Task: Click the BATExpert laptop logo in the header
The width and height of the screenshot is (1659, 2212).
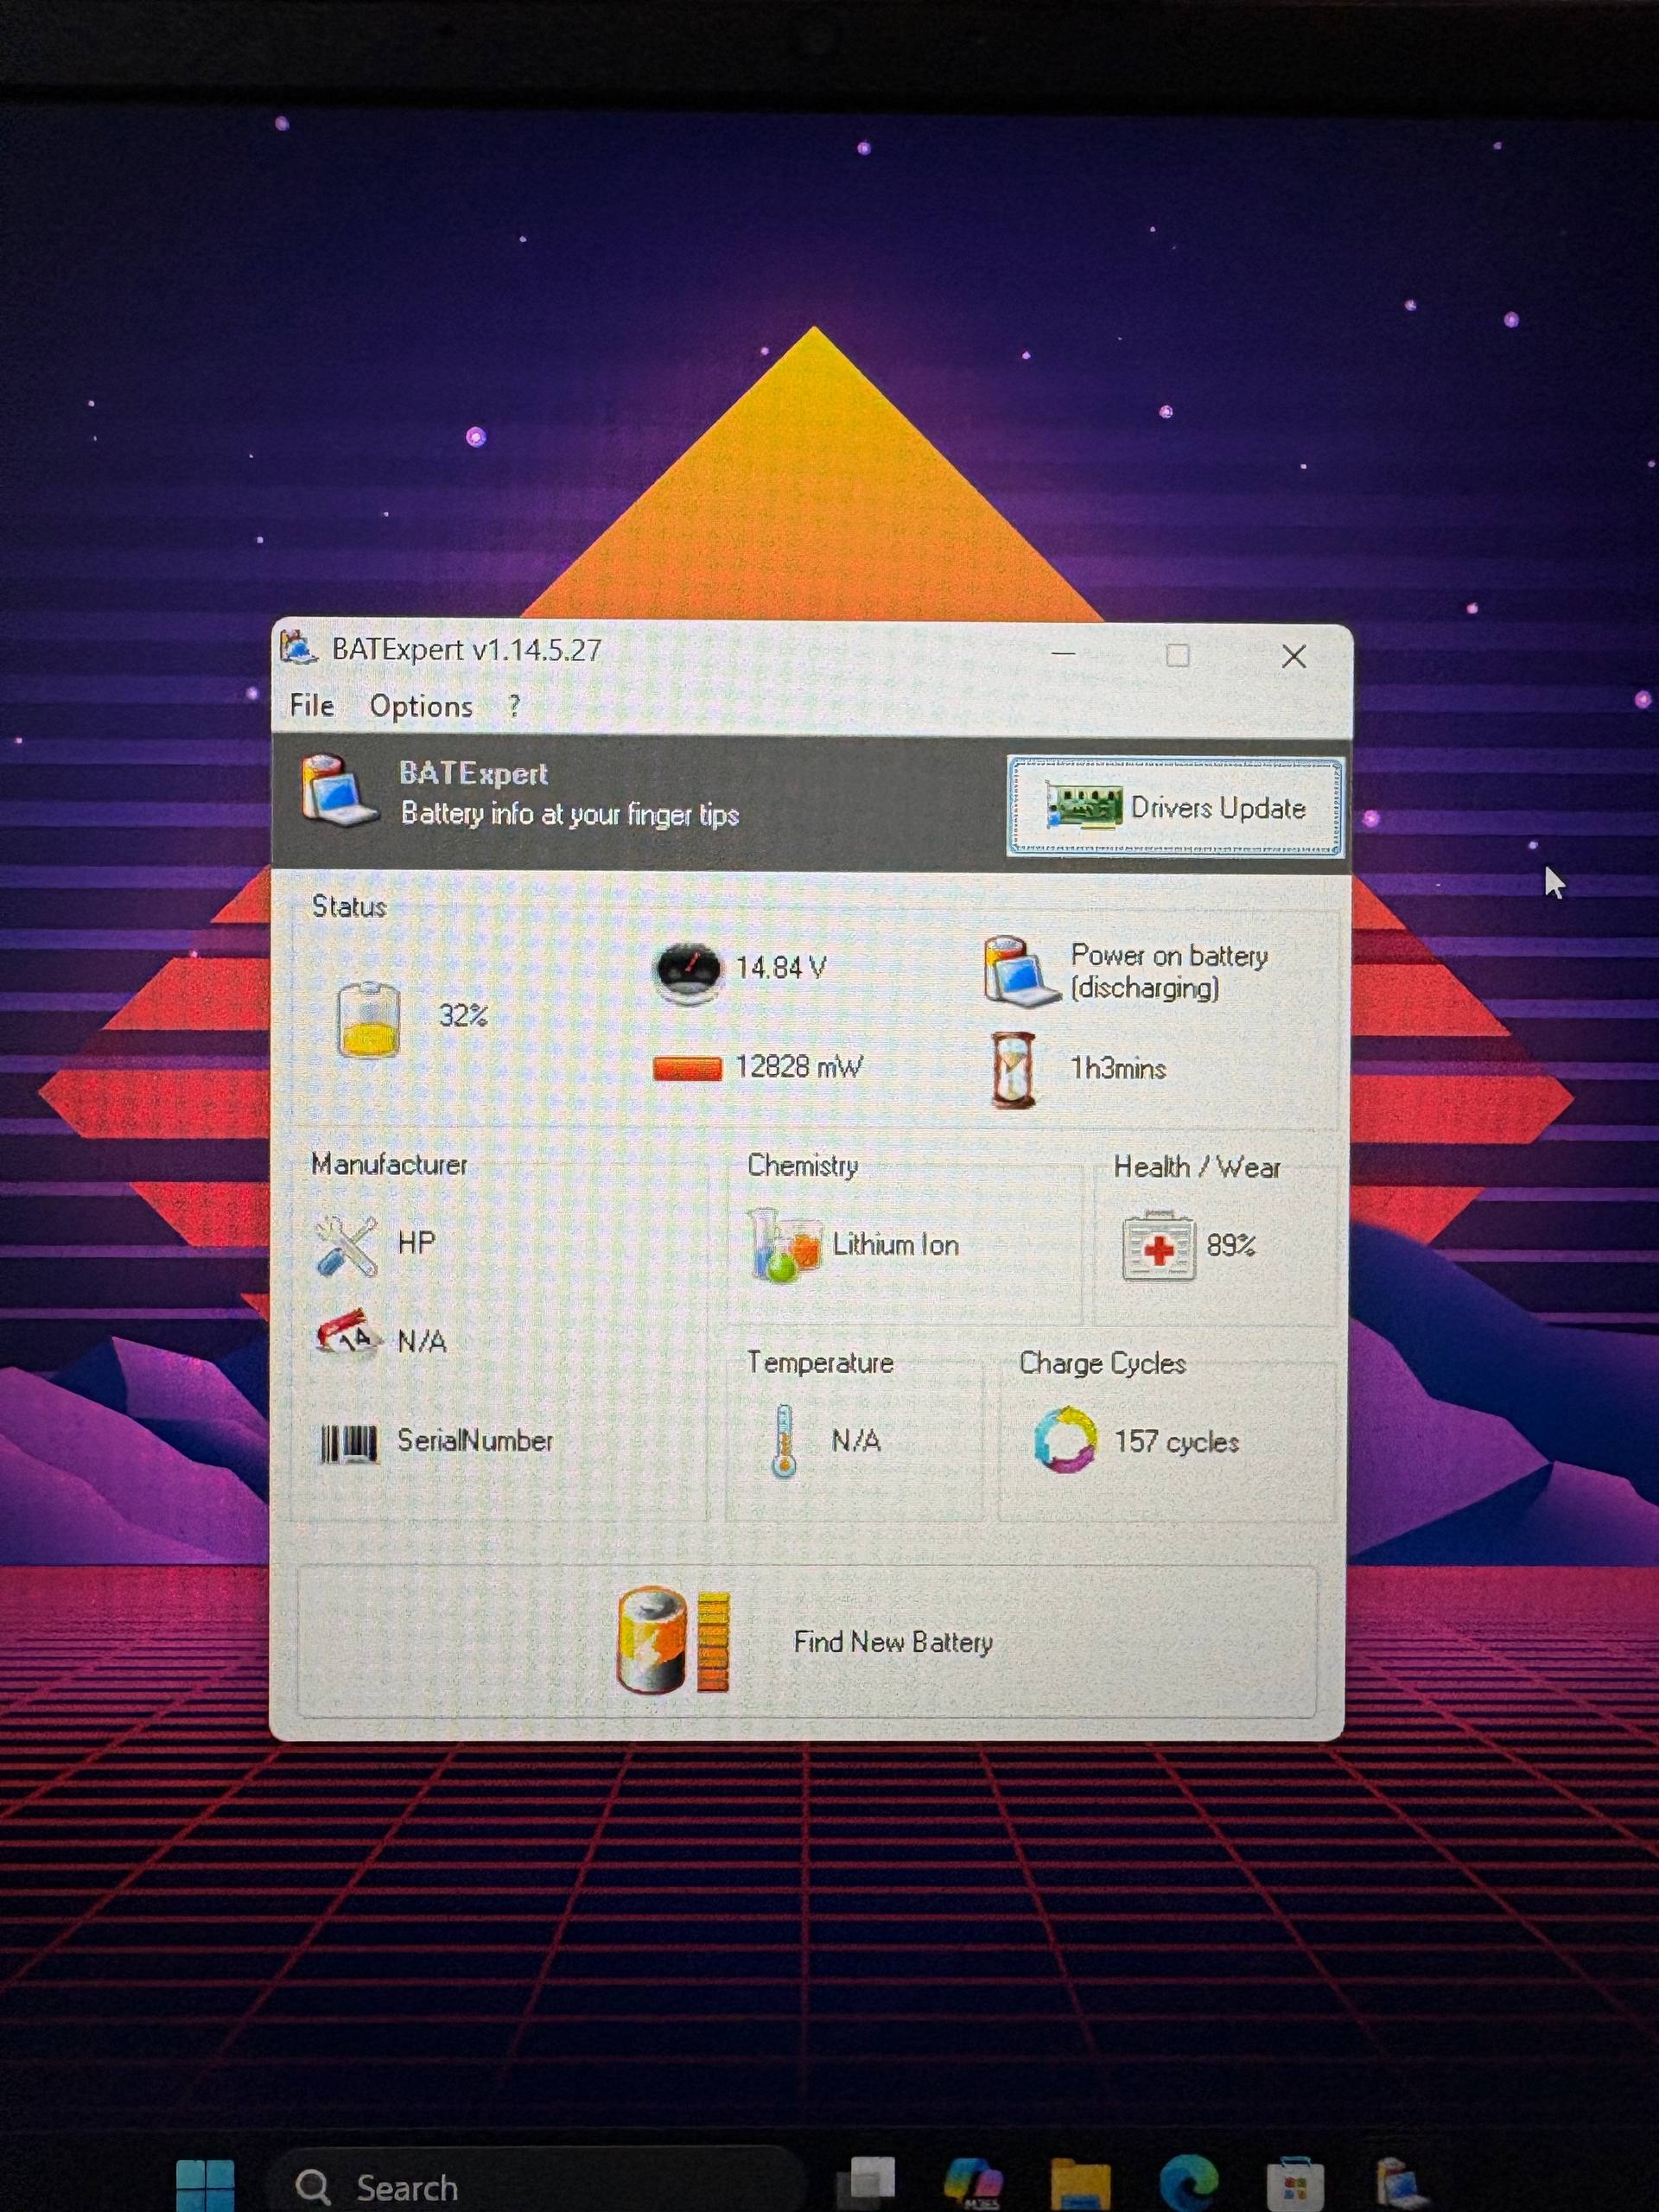Action: click(338, 792)
